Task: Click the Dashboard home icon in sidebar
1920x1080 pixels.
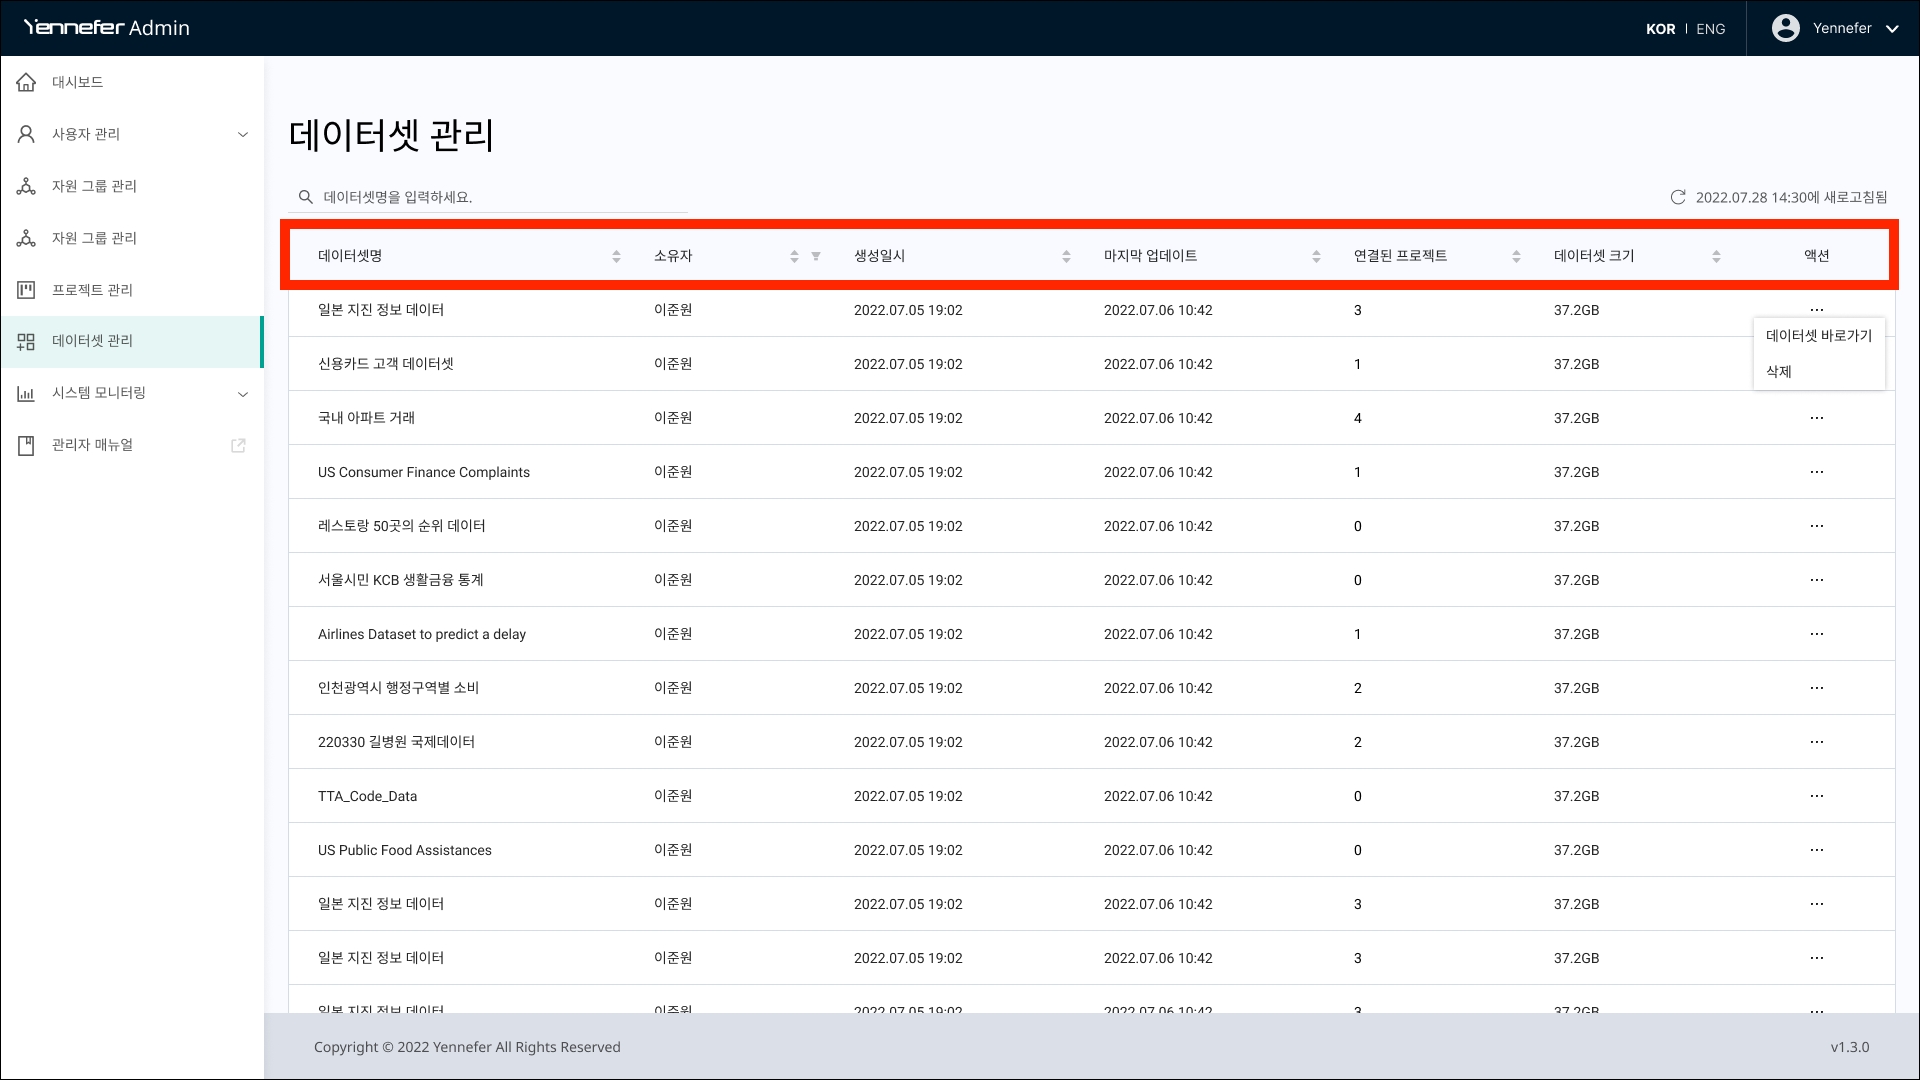Action: tap(27, 82)
